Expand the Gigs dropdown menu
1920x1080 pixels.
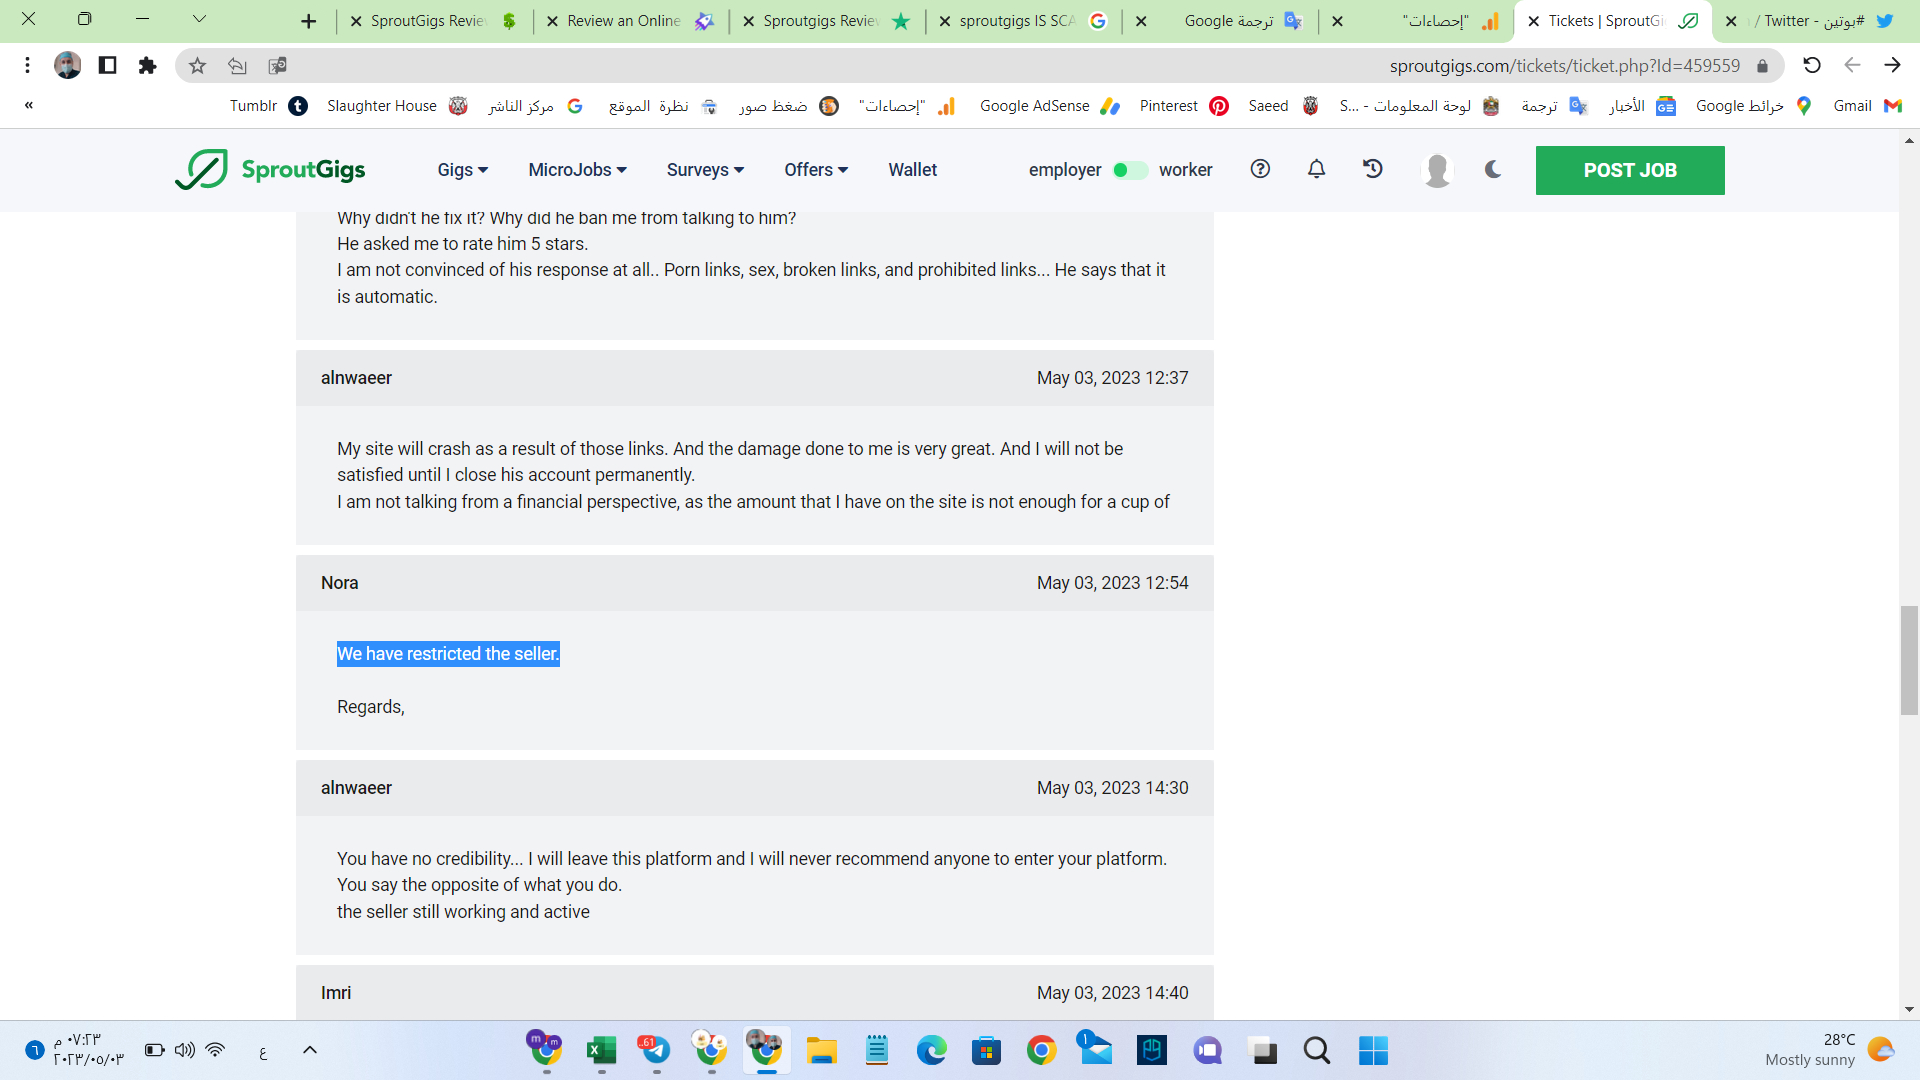coord(462,170)
